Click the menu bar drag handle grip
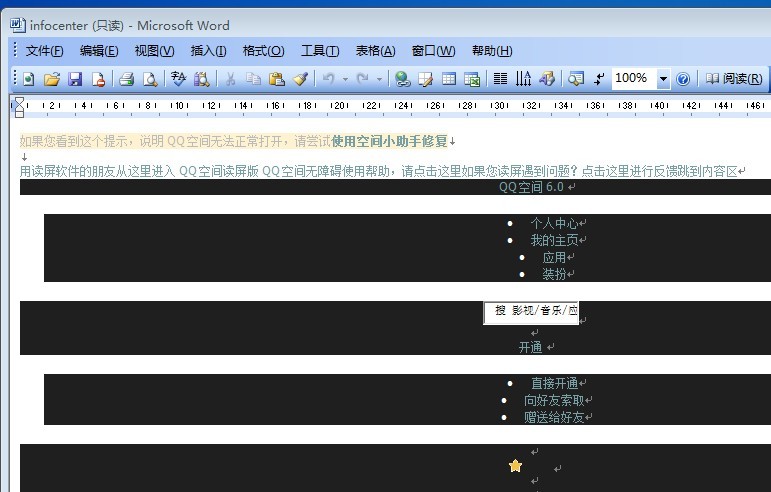771x492 pixels. pos(16,50)
